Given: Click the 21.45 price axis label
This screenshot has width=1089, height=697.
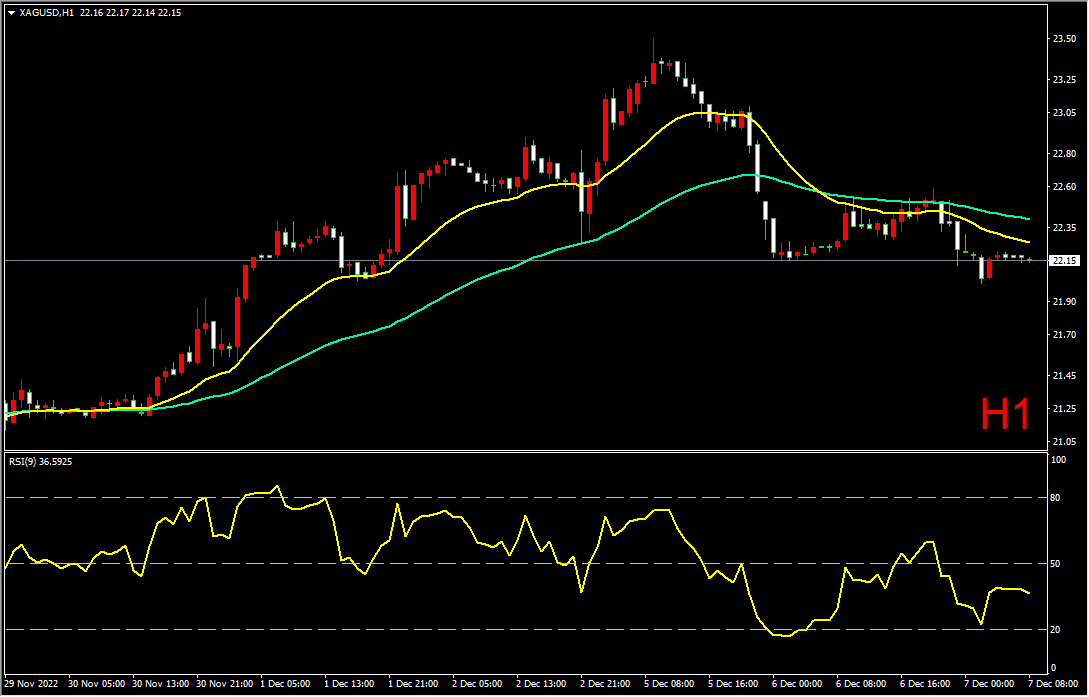Looking at the screenshot, I should (x=1065, y=376).
